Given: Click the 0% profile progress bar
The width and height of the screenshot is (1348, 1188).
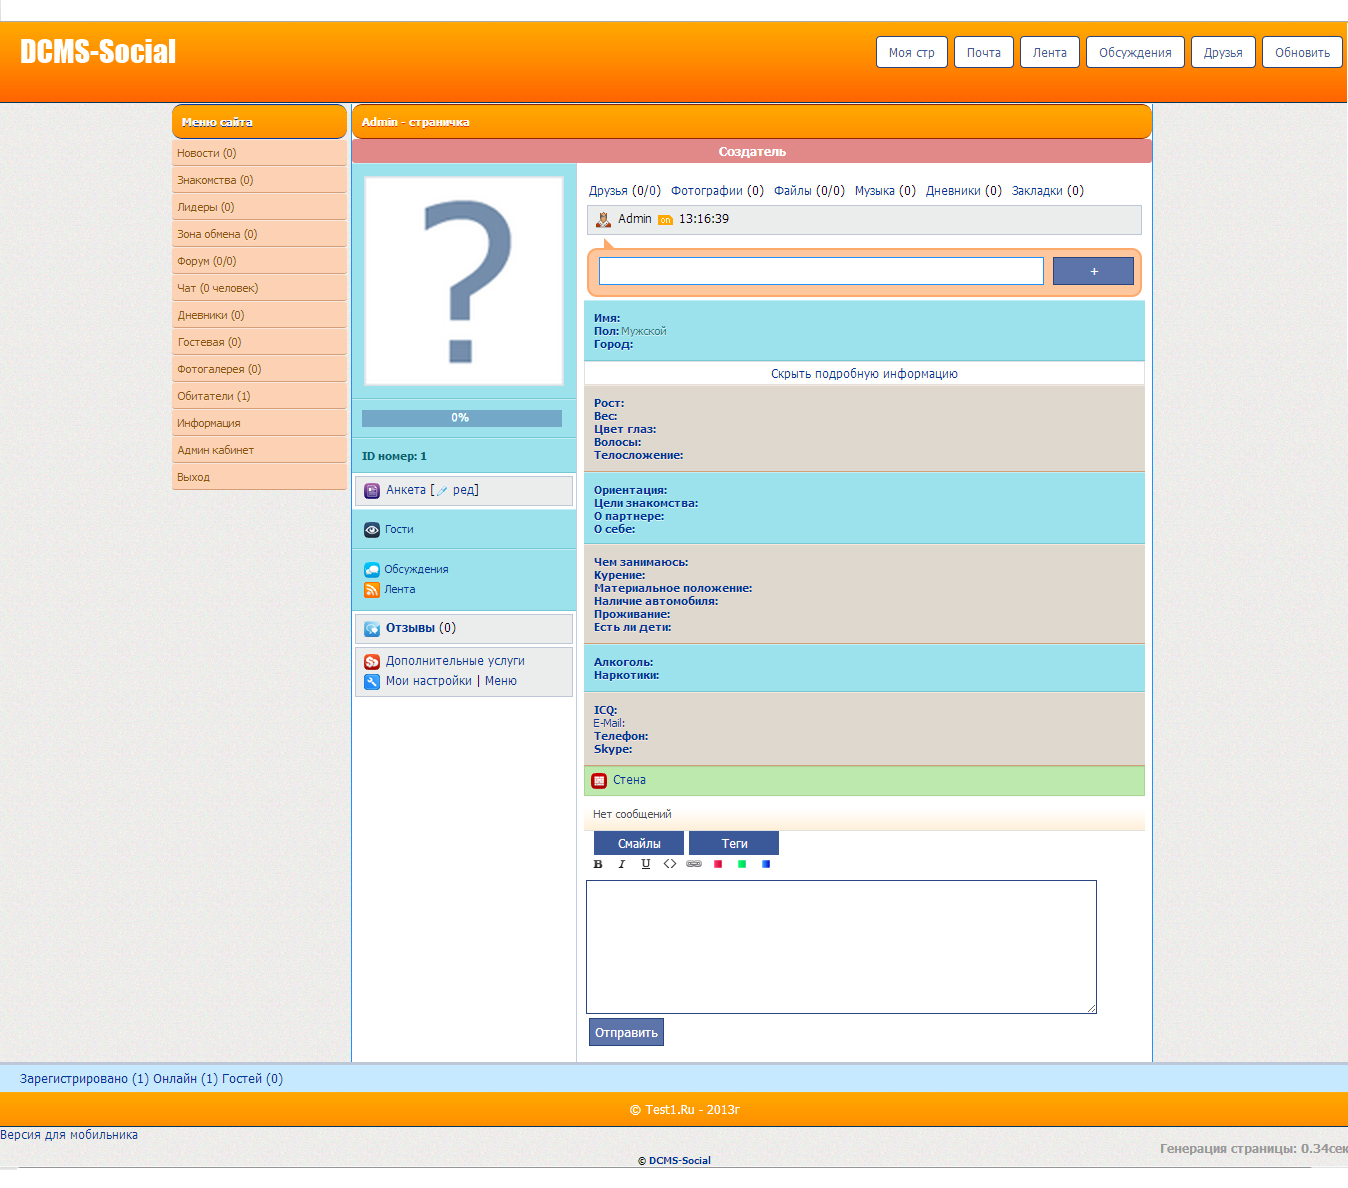Looking at the screenshot, I should (462, 418).
